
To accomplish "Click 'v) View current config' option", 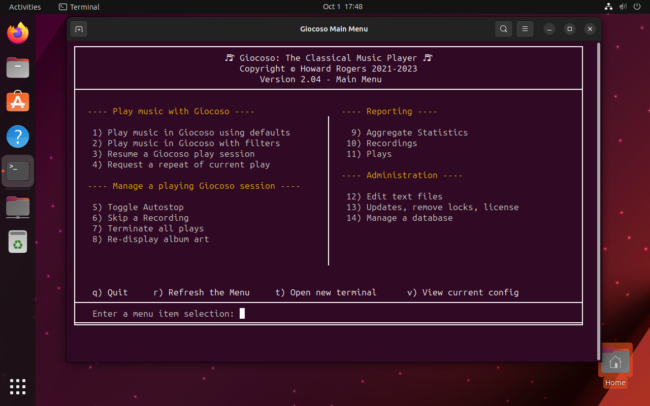I will 463,292.
